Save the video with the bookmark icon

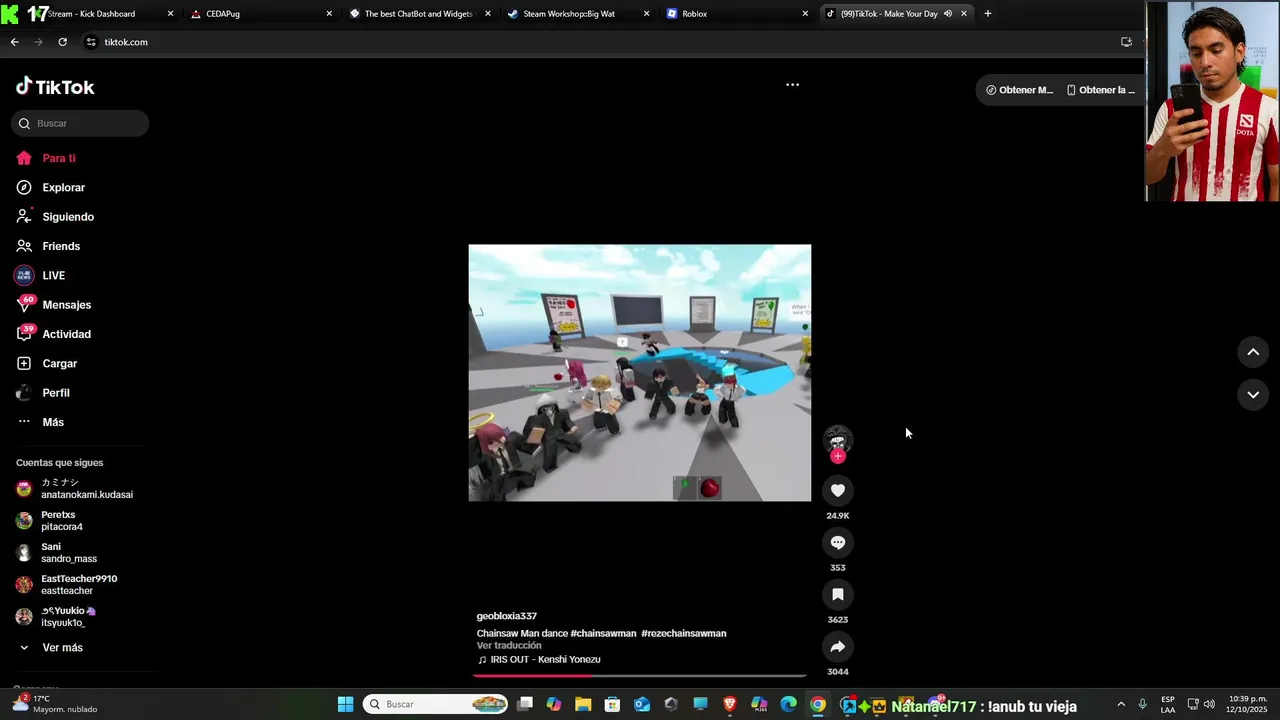[x=838, y=594]
